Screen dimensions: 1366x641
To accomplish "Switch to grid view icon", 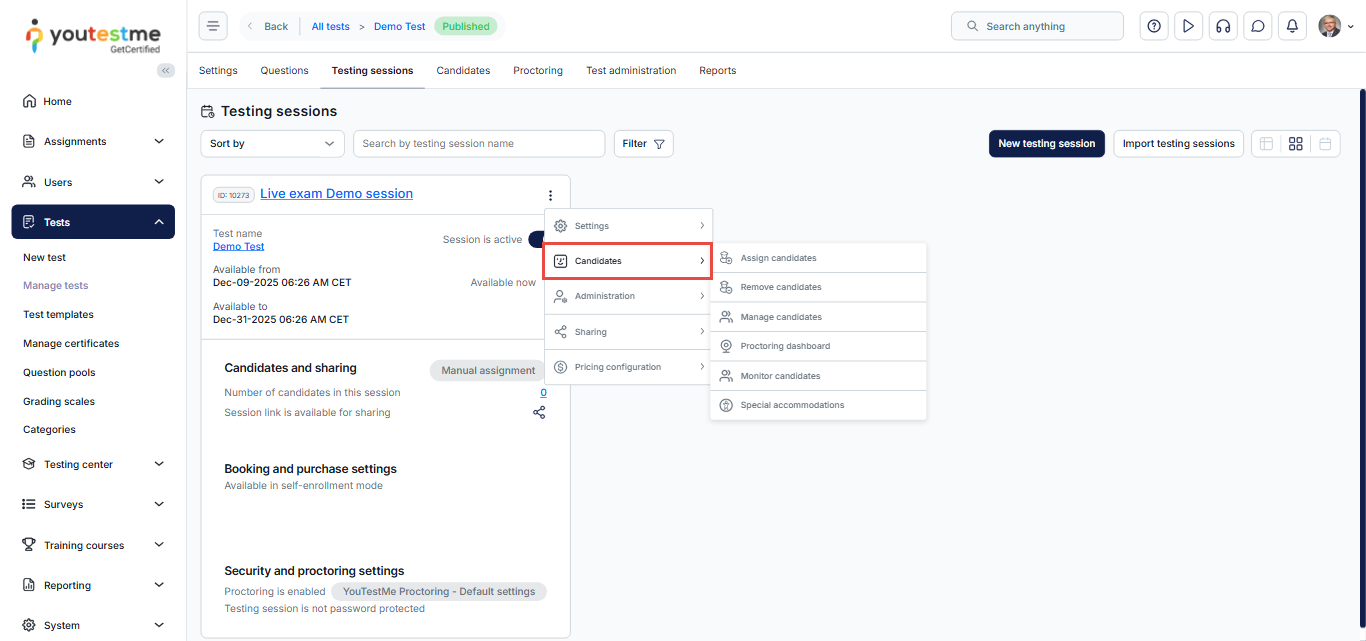I will pos(1295,144).
